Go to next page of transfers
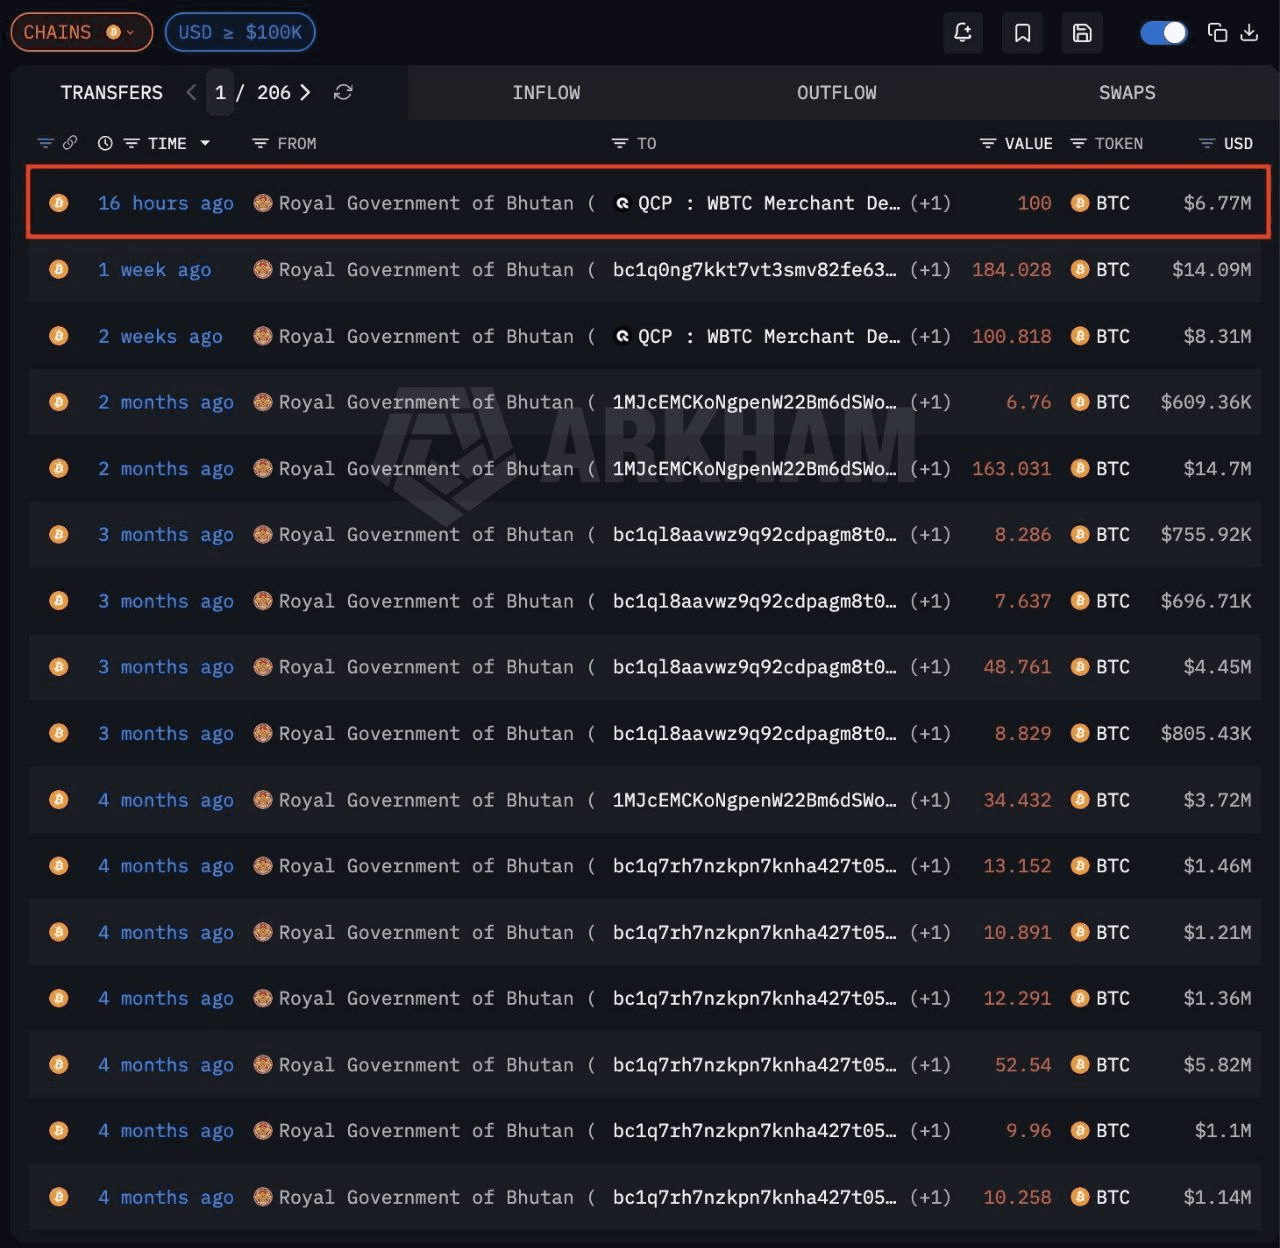The height and width of the screenshot is (1248, 1280). tap(306, 92)
